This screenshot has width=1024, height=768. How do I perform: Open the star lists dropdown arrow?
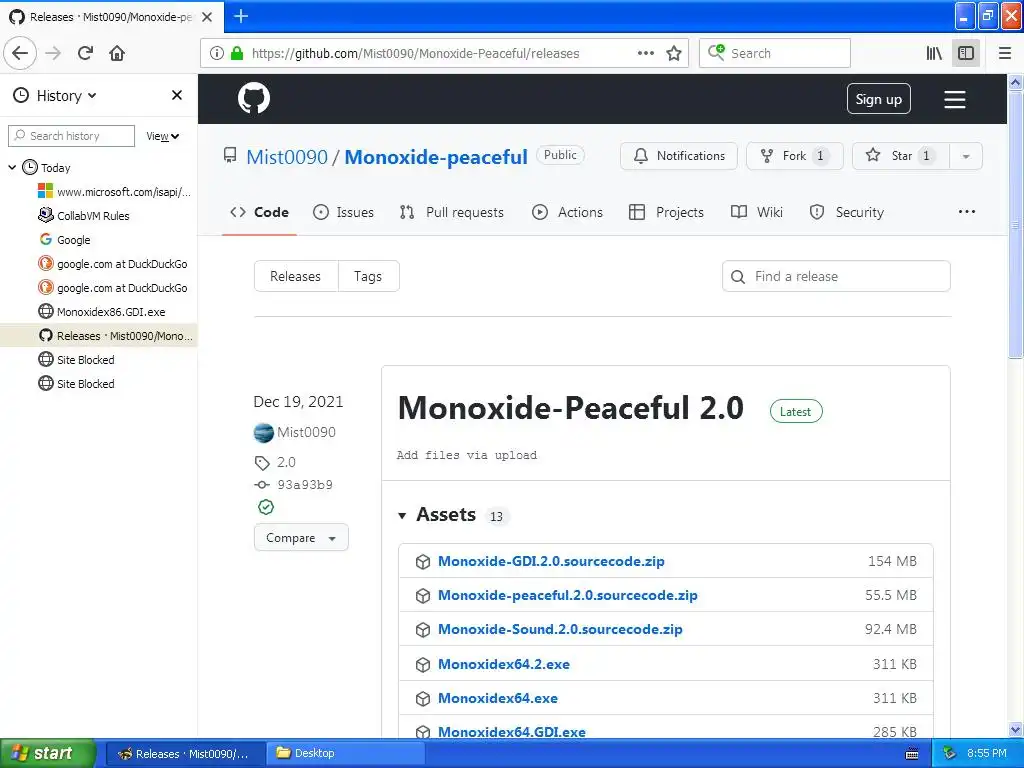966,155
